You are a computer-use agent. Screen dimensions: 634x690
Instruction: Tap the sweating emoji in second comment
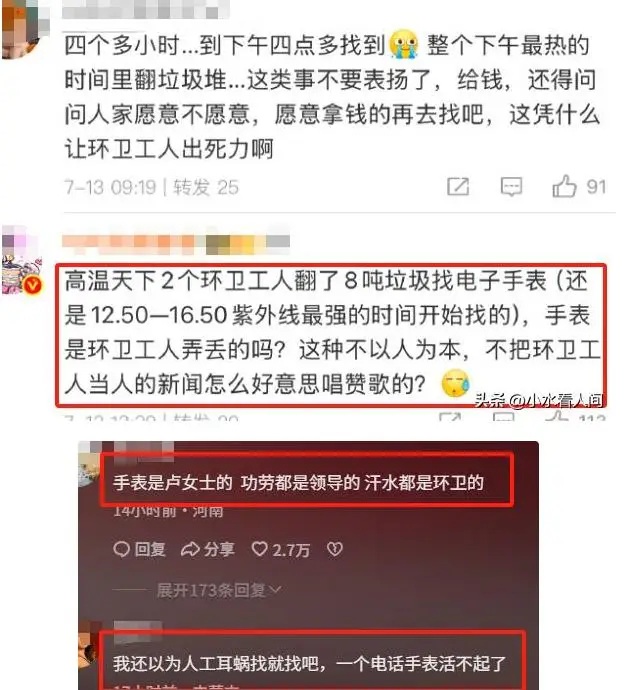click(455, 383)
